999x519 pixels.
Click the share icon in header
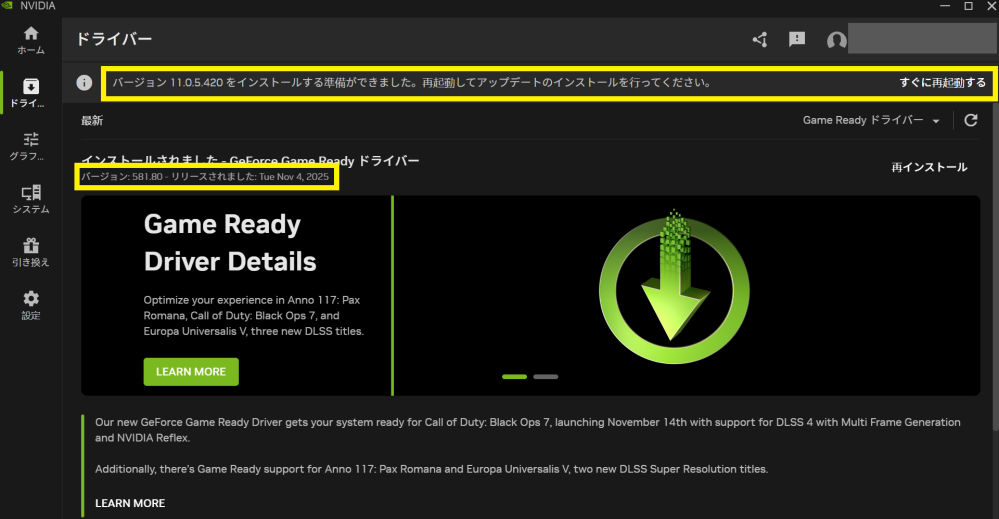[x=759, y=40]
